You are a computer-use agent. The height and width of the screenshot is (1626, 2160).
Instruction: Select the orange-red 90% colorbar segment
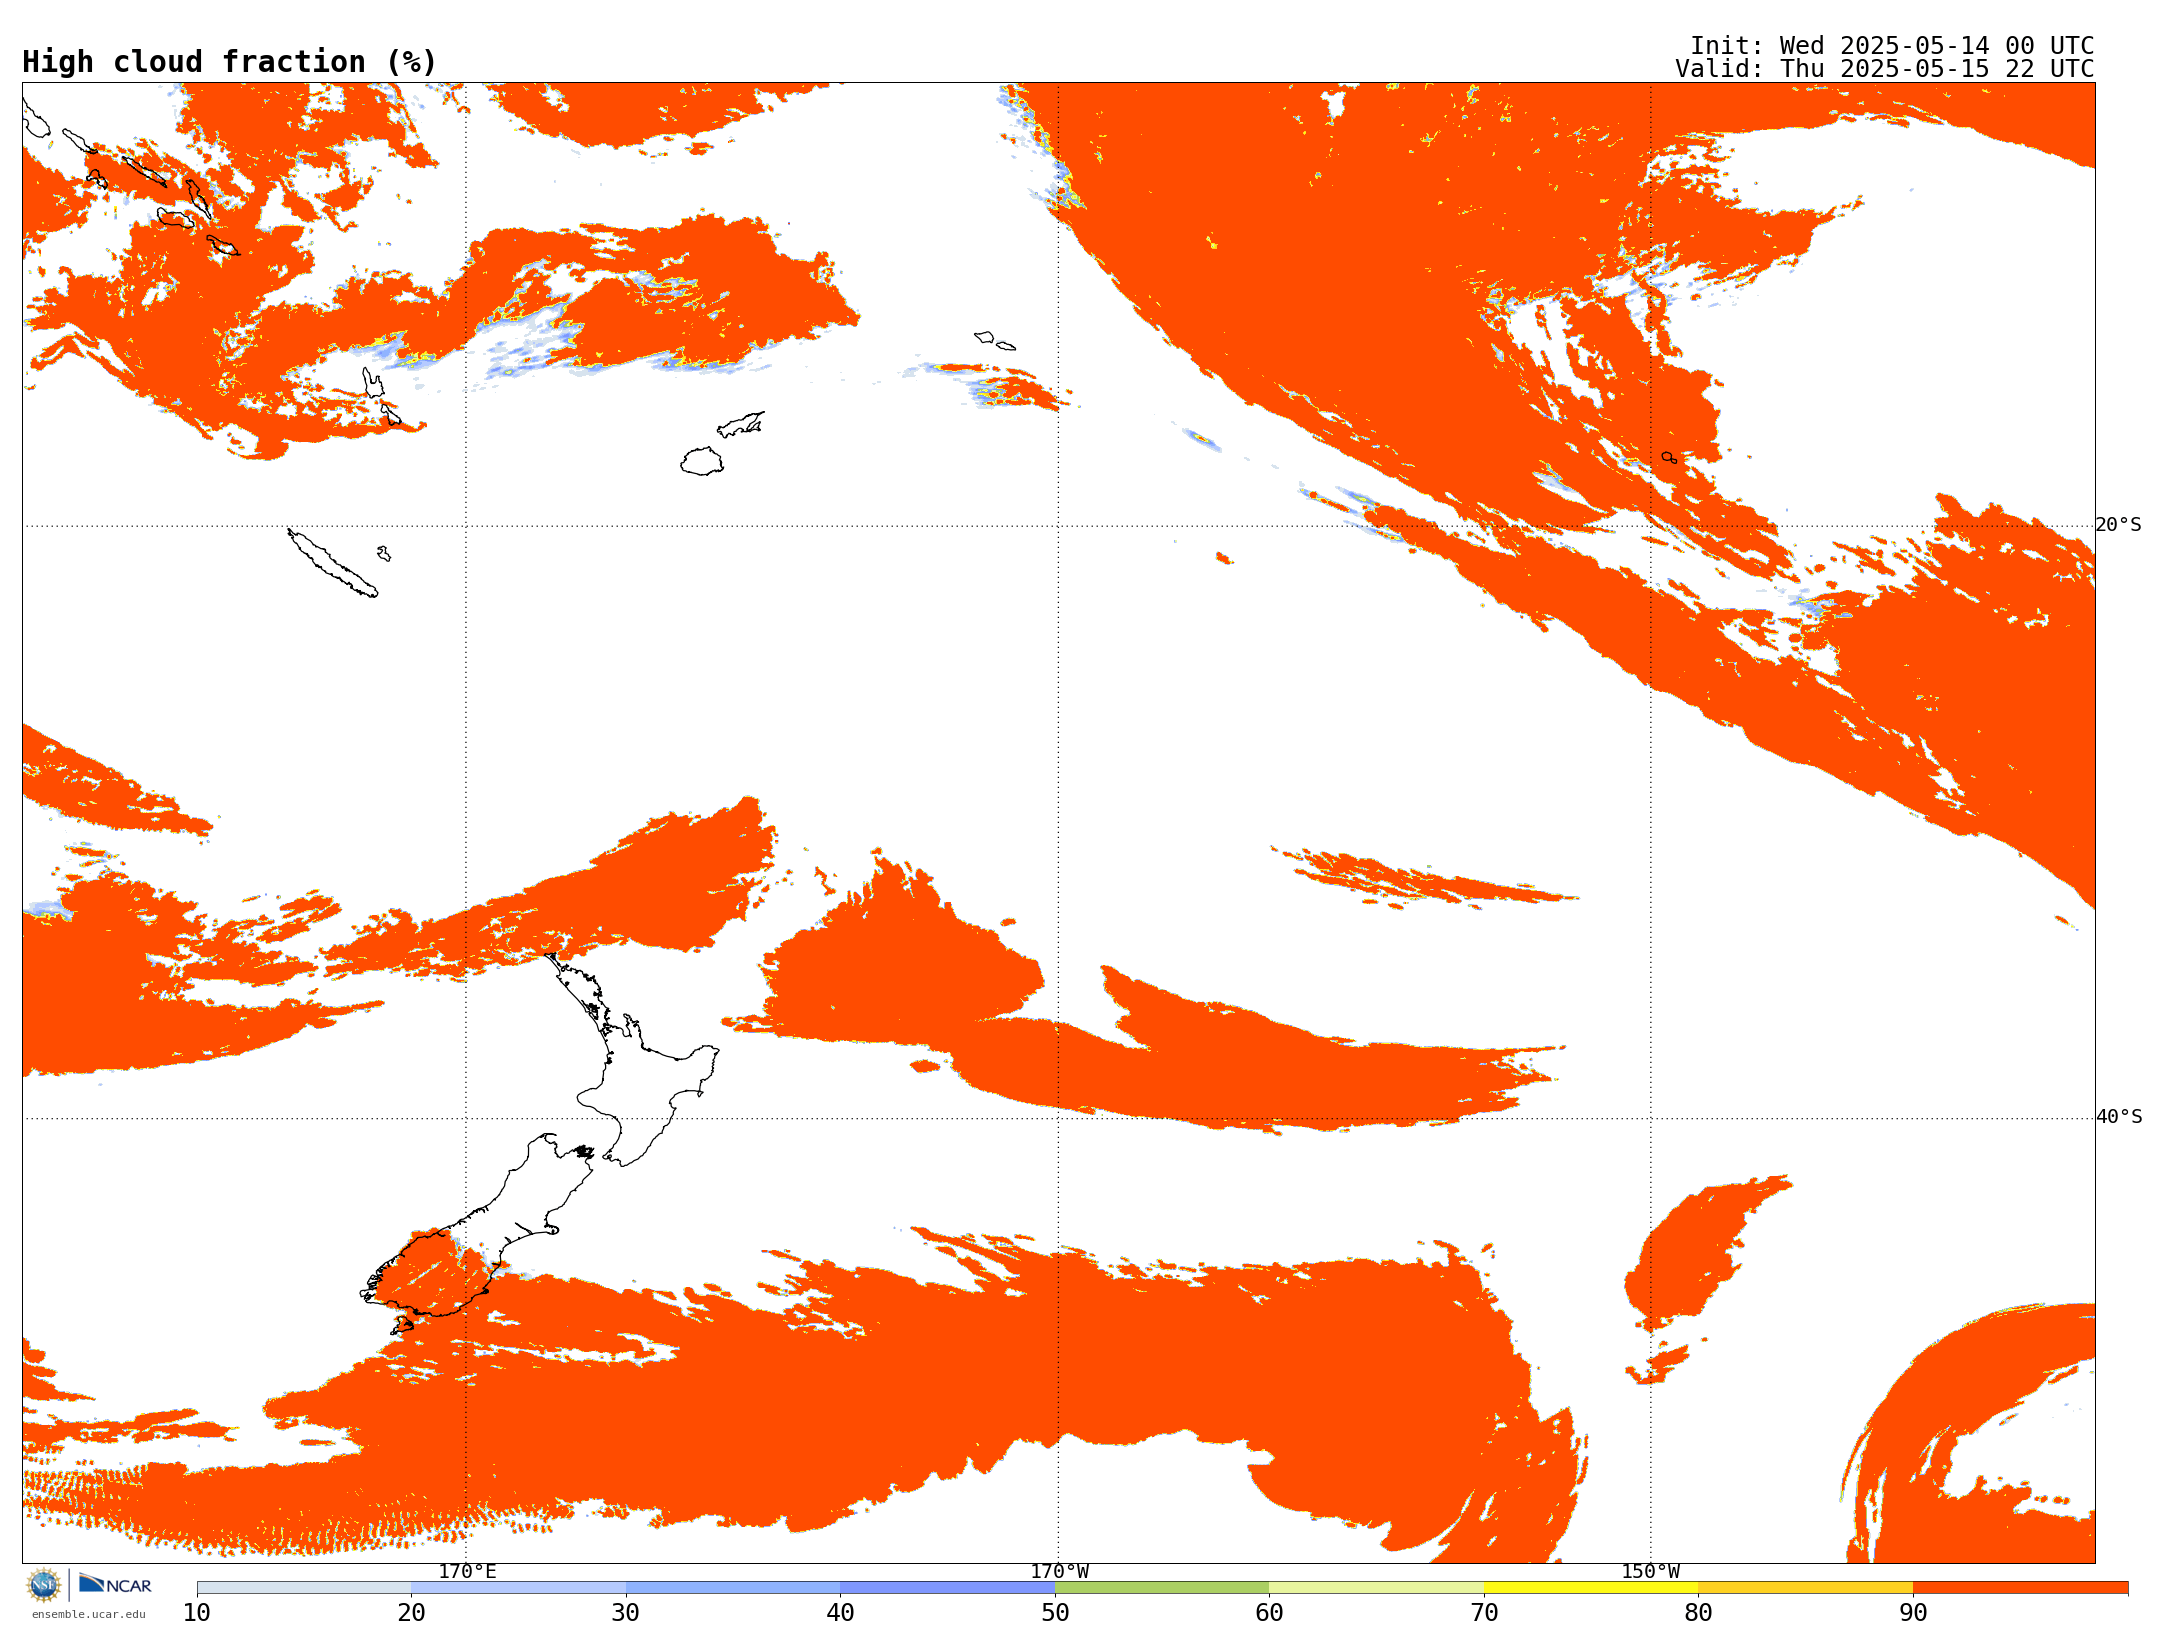click(2019, 1588)
